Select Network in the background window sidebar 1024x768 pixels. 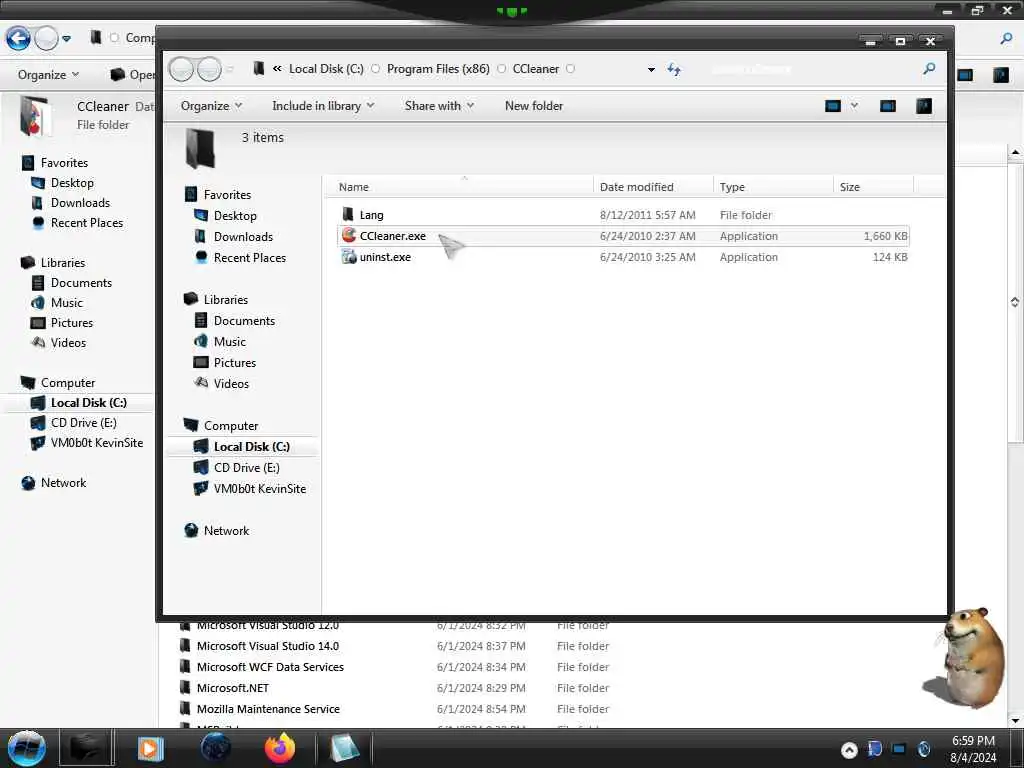click(63, 483)
